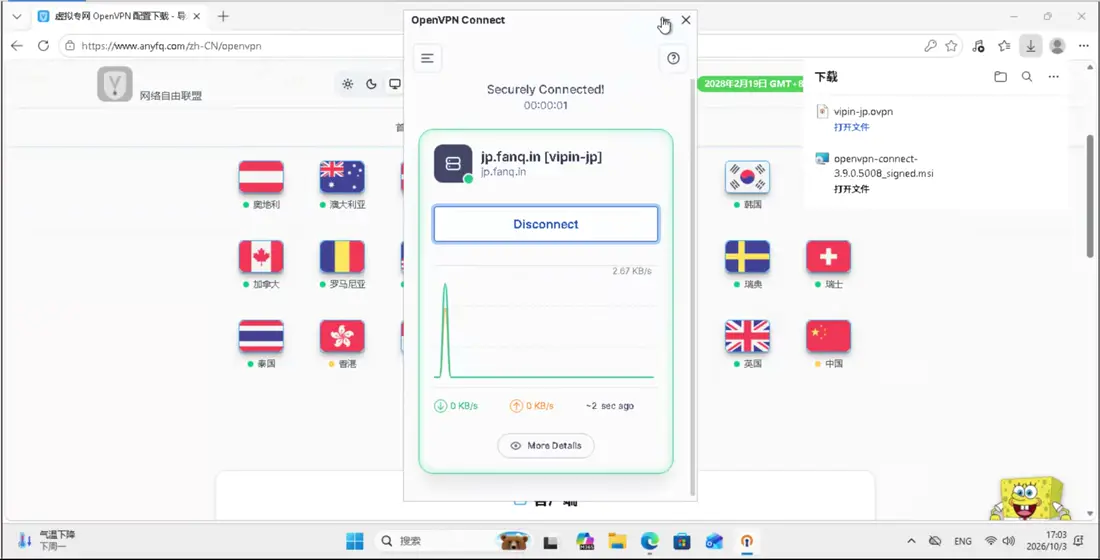Select the Austria 奥地利 flag
This screenshot has height=560, width=1100.
[x=261, y=177]
